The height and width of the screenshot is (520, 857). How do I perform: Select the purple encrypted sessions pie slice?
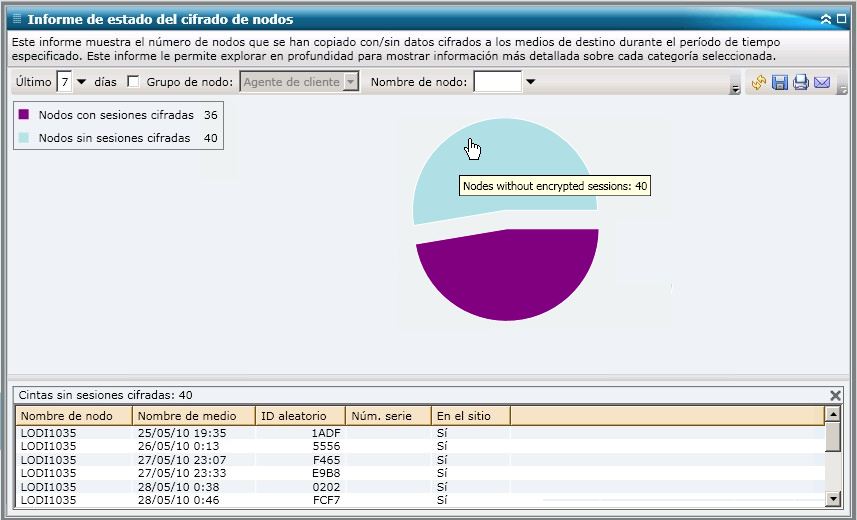tap(505, 275)
